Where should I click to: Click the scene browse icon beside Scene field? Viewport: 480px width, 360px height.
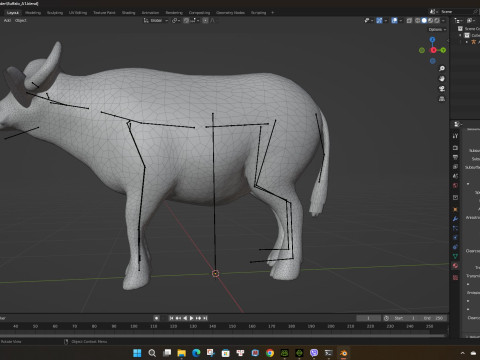coord(433,12)
